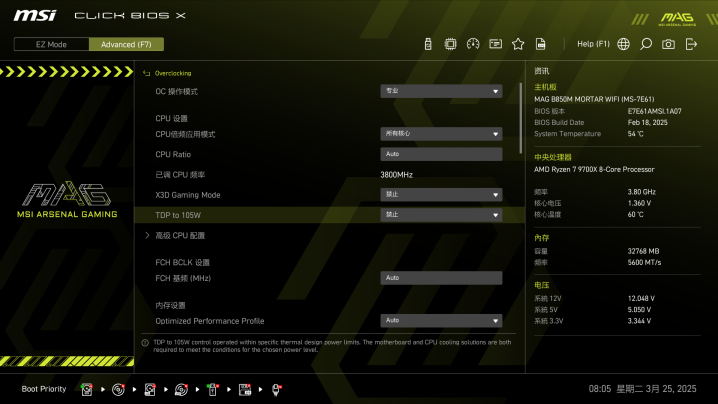Click the Help (F1) button
This screenshot has height=404, width=718.
pos(593,44)
